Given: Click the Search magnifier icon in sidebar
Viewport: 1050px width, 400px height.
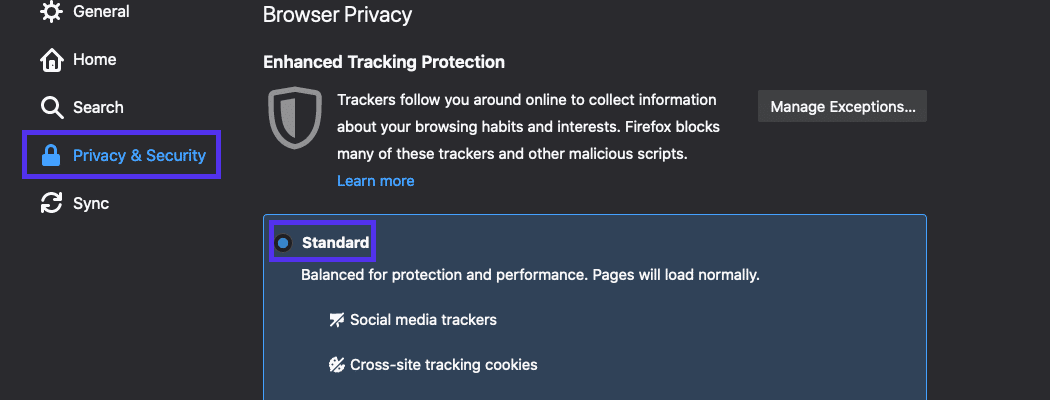Looking at the screenshot, I should click(x=51, y=107).
